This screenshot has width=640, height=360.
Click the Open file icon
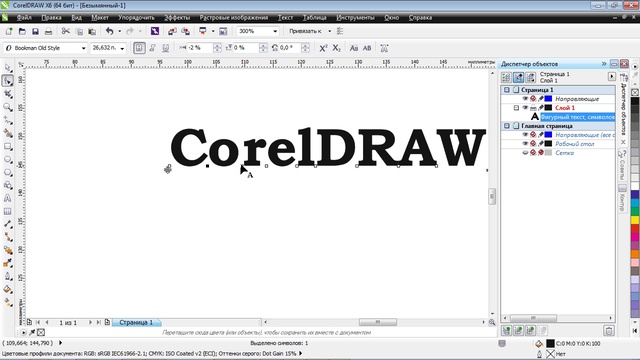(22, 31)
